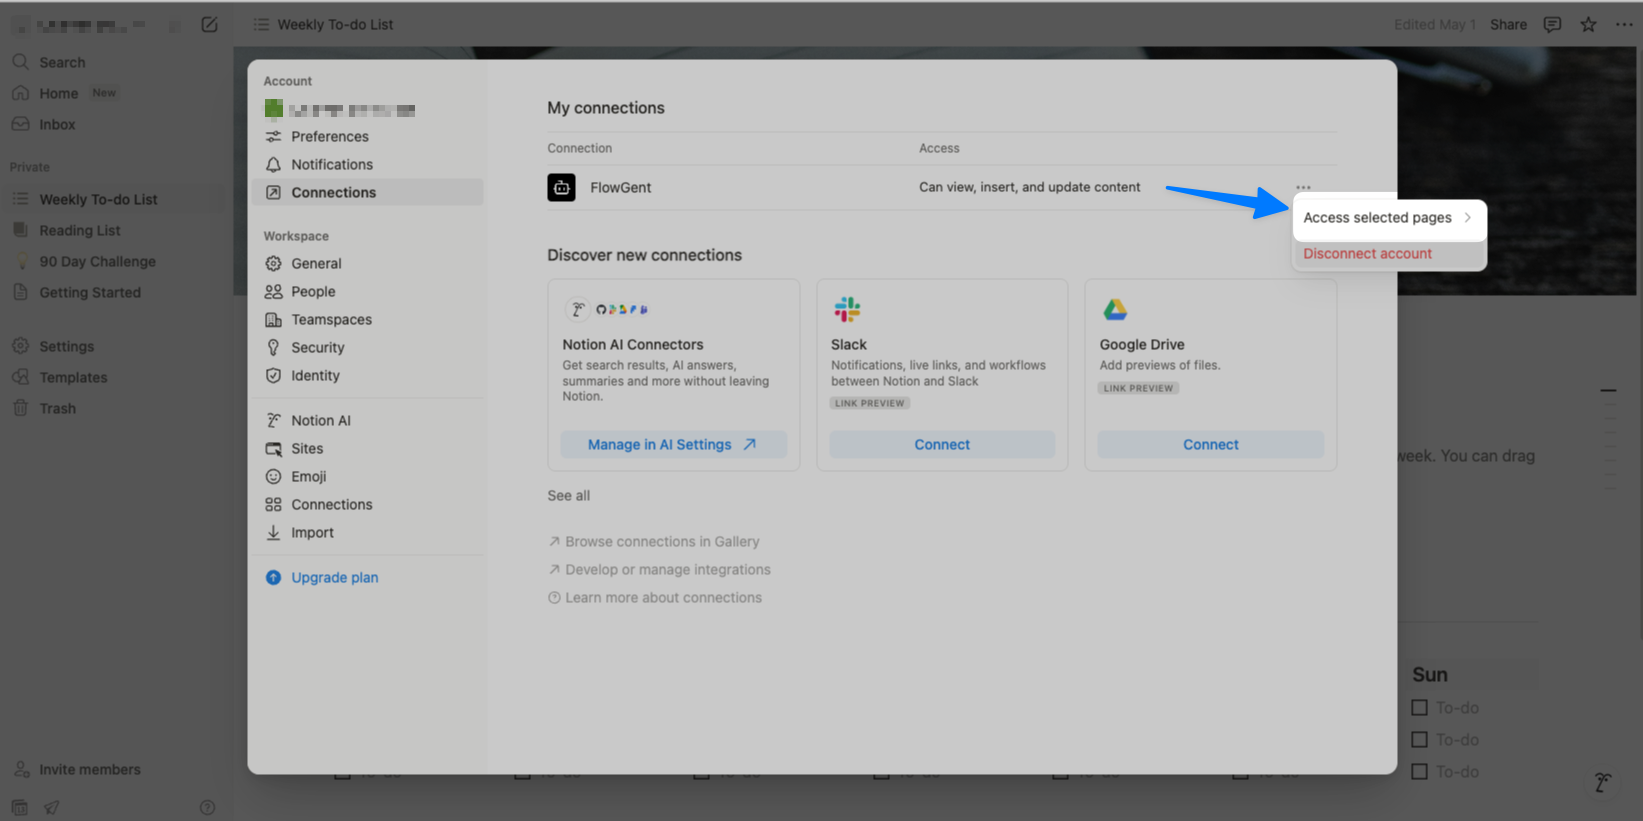Click Upgrade plan
The height and width of the screenshot is (821, 1643).
[334, 577]
